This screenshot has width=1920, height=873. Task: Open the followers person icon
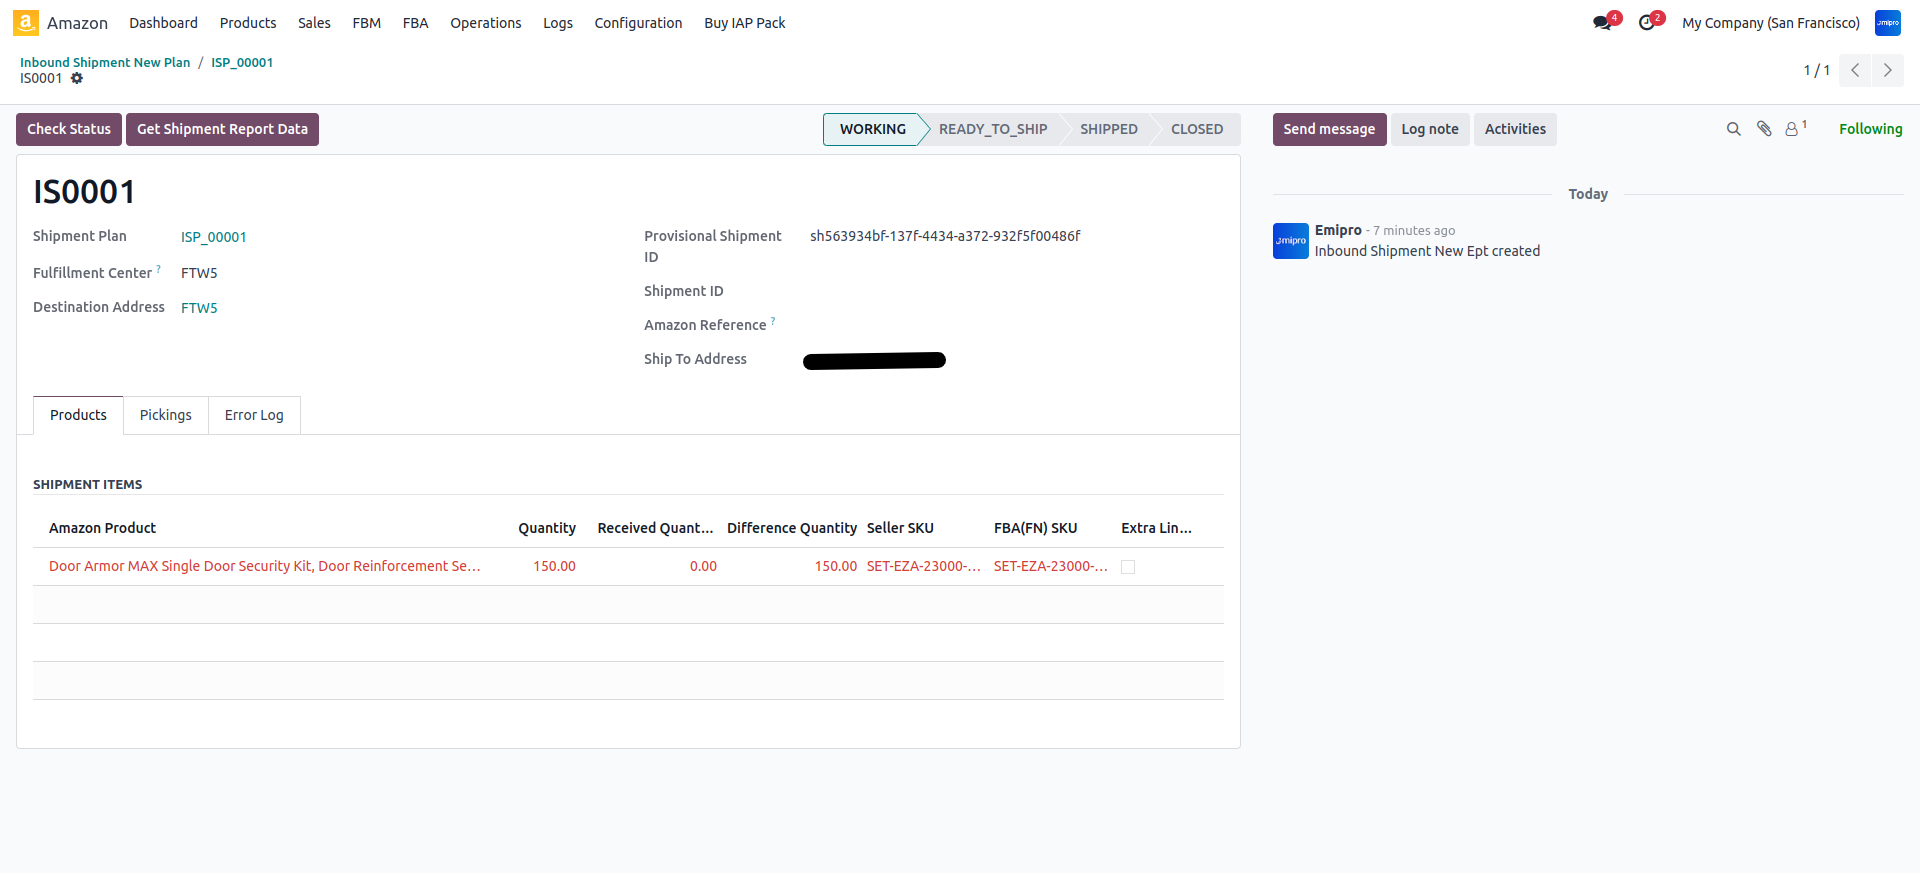click(1792, 129)
